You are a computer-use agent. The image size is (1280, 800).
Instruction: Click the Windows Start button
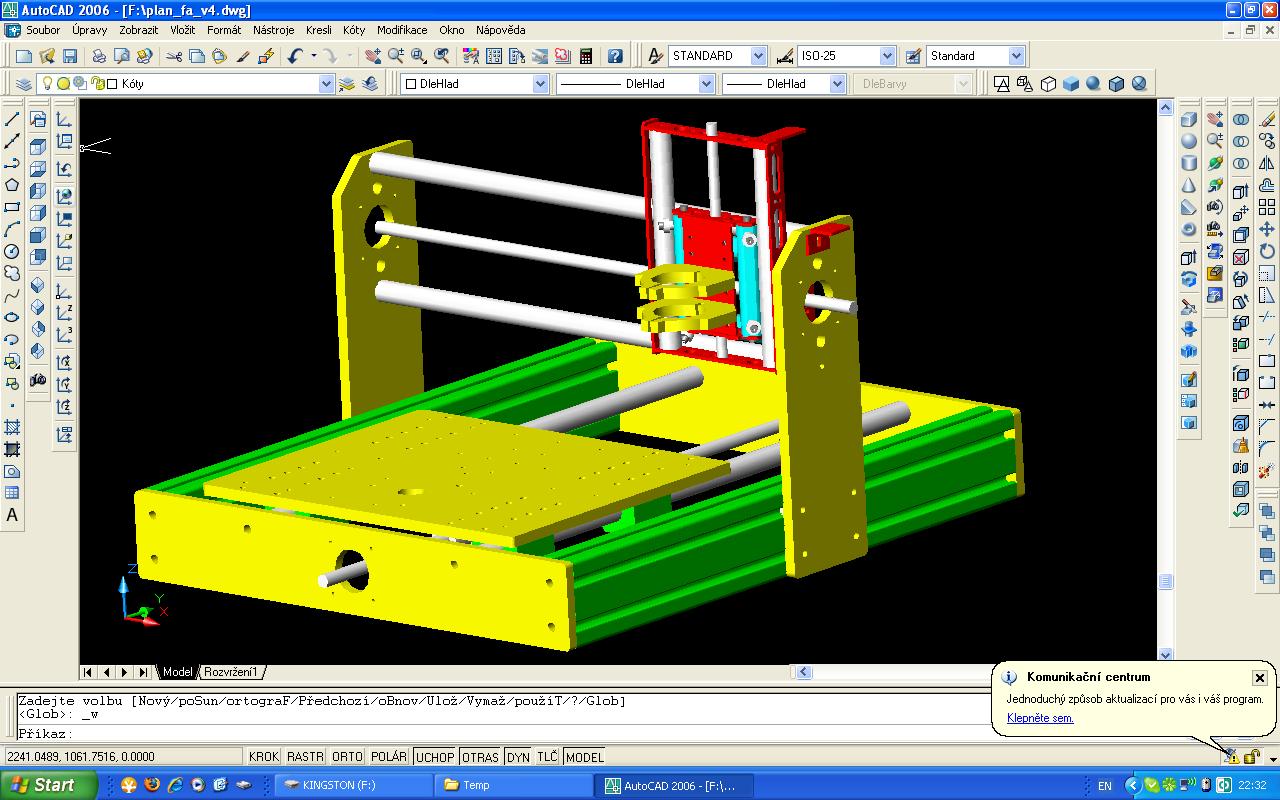click(x=48, y=785)
